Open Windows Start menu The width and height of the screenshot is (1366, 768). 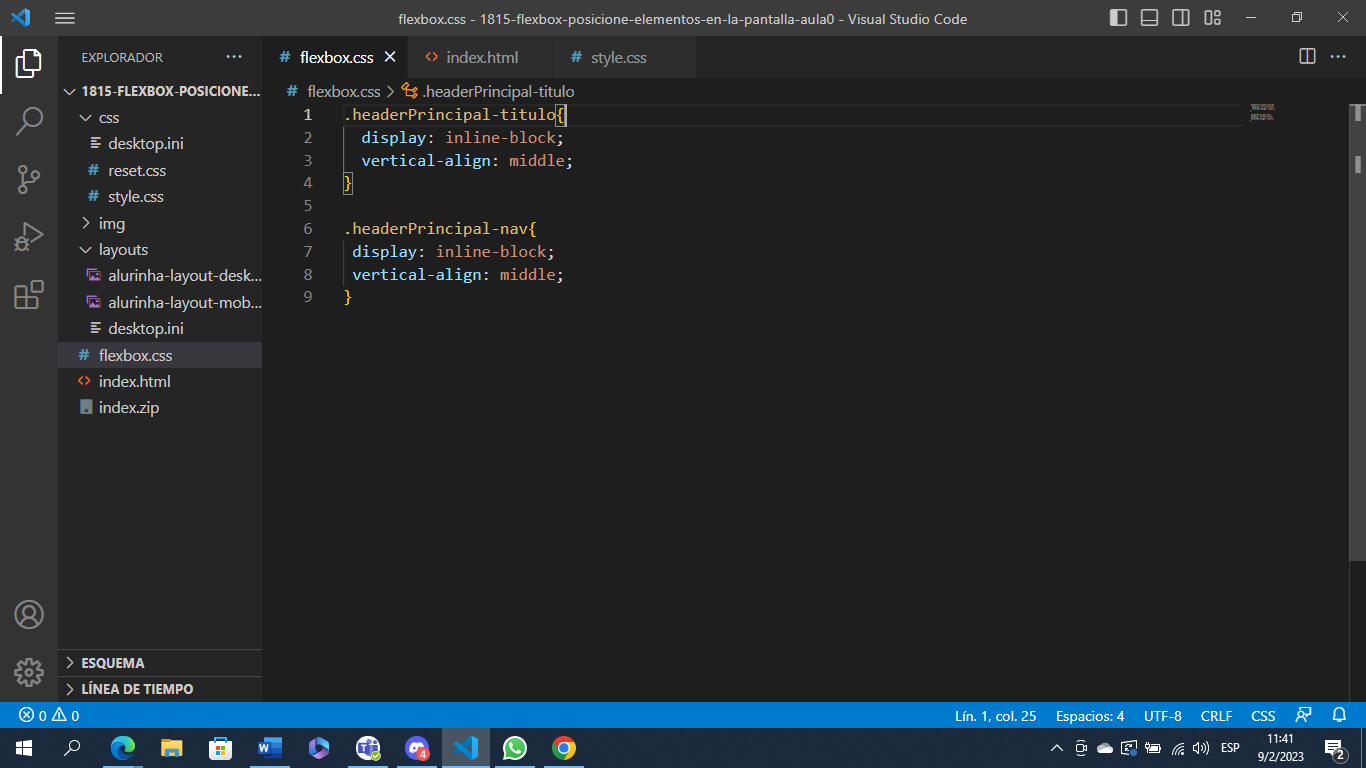pyautogui.click(x=23, y=748)
